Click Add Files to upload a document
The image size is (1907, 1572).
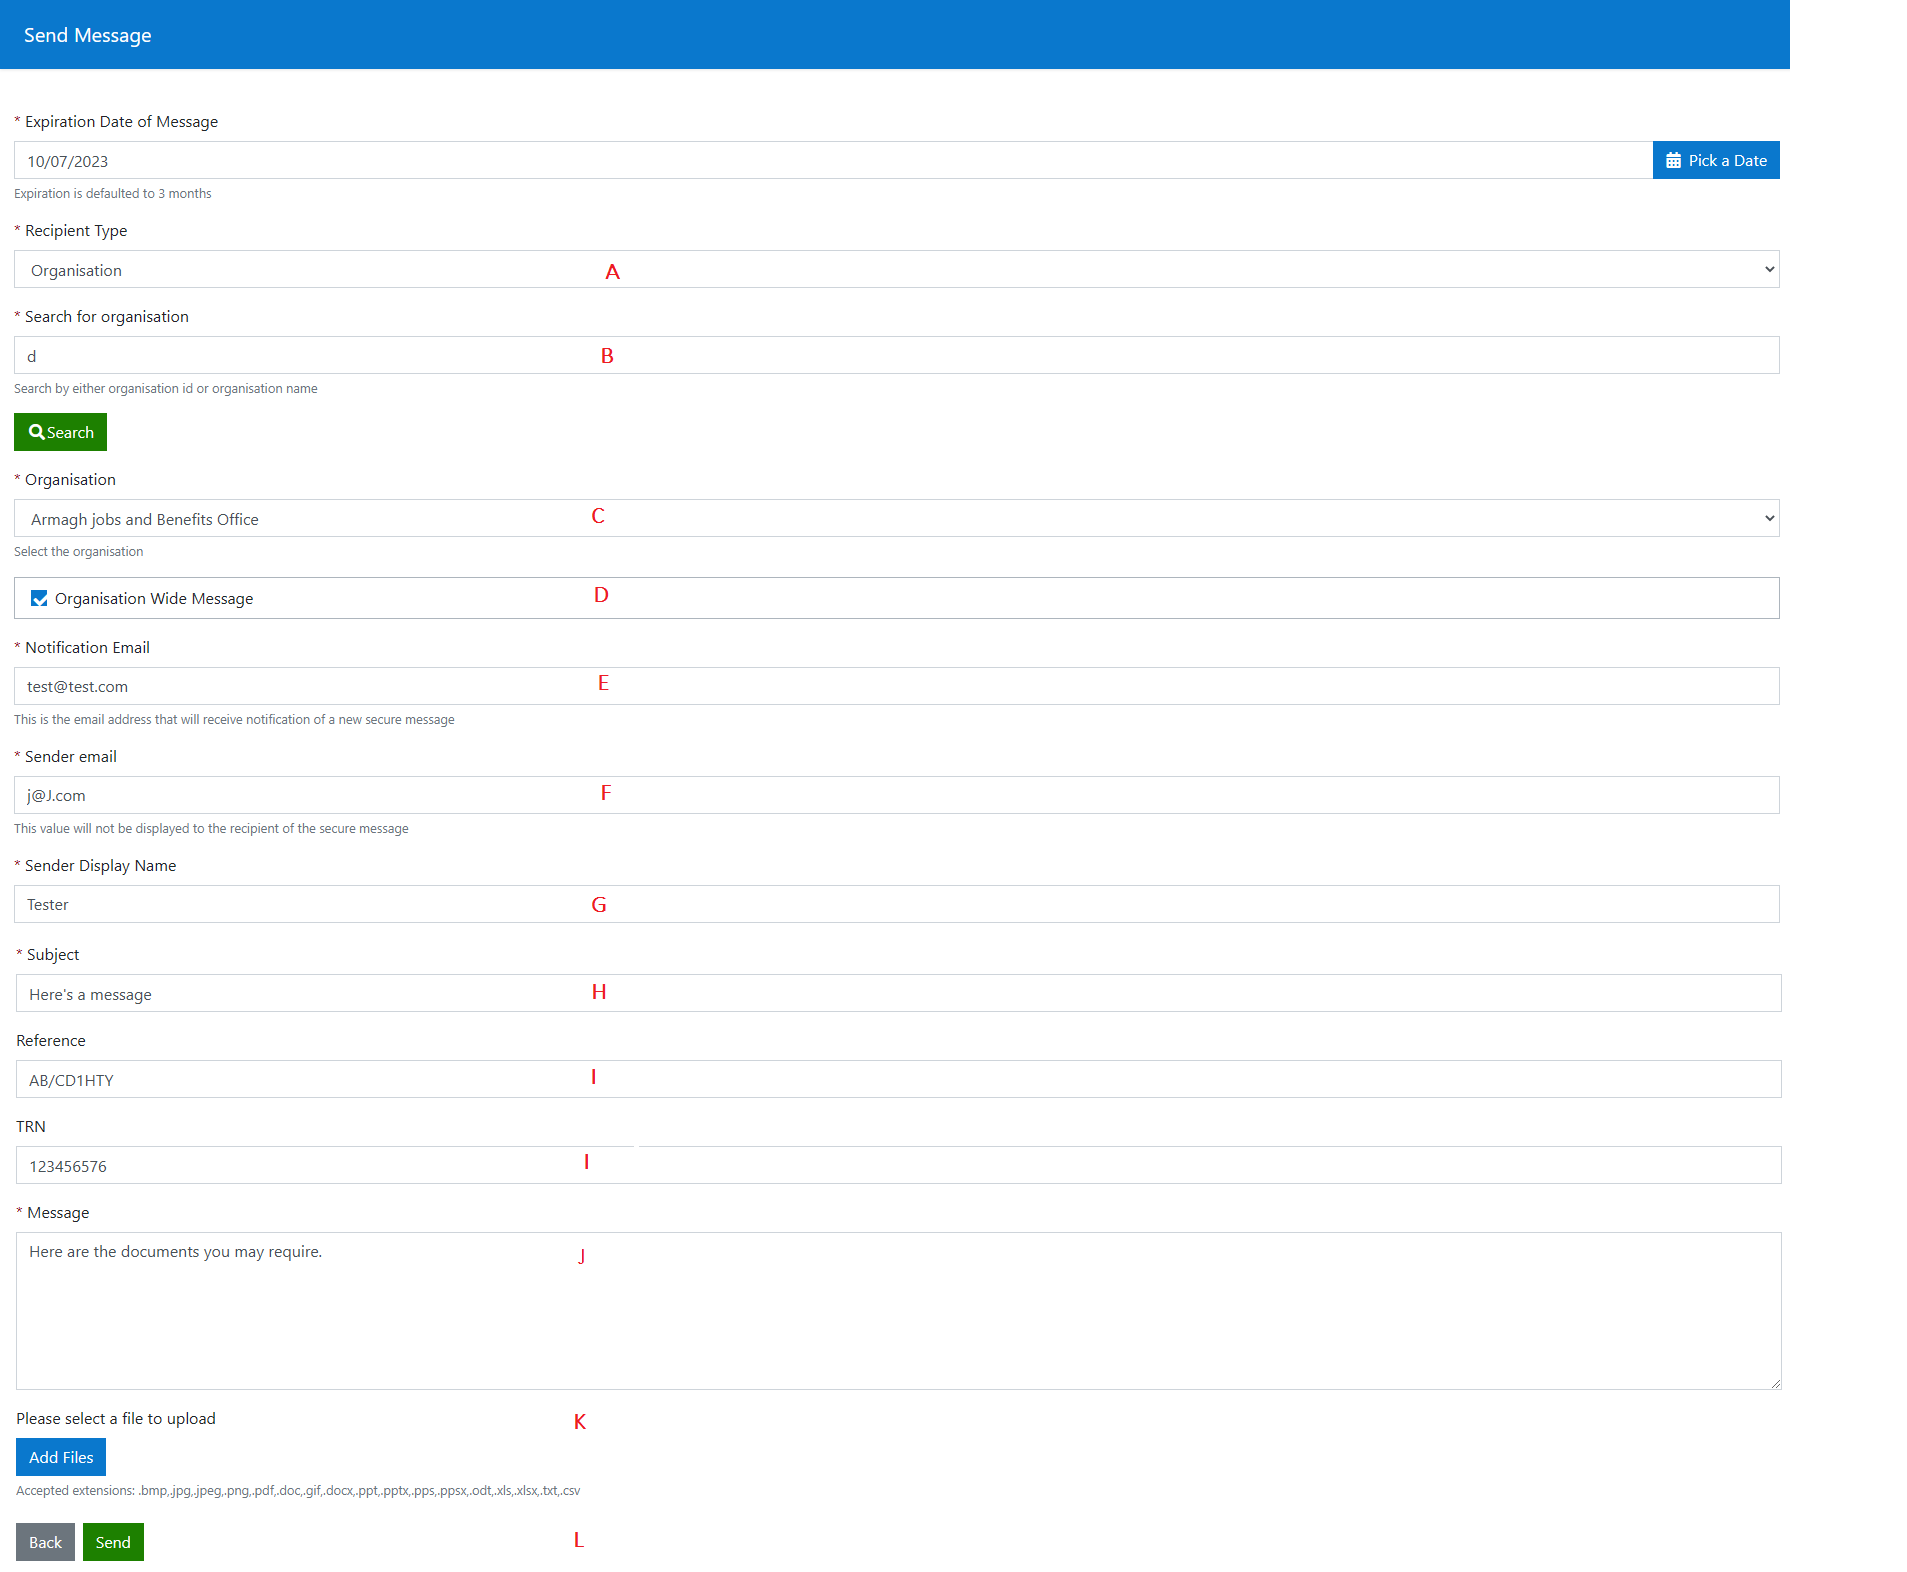[x=61, y=1457]
